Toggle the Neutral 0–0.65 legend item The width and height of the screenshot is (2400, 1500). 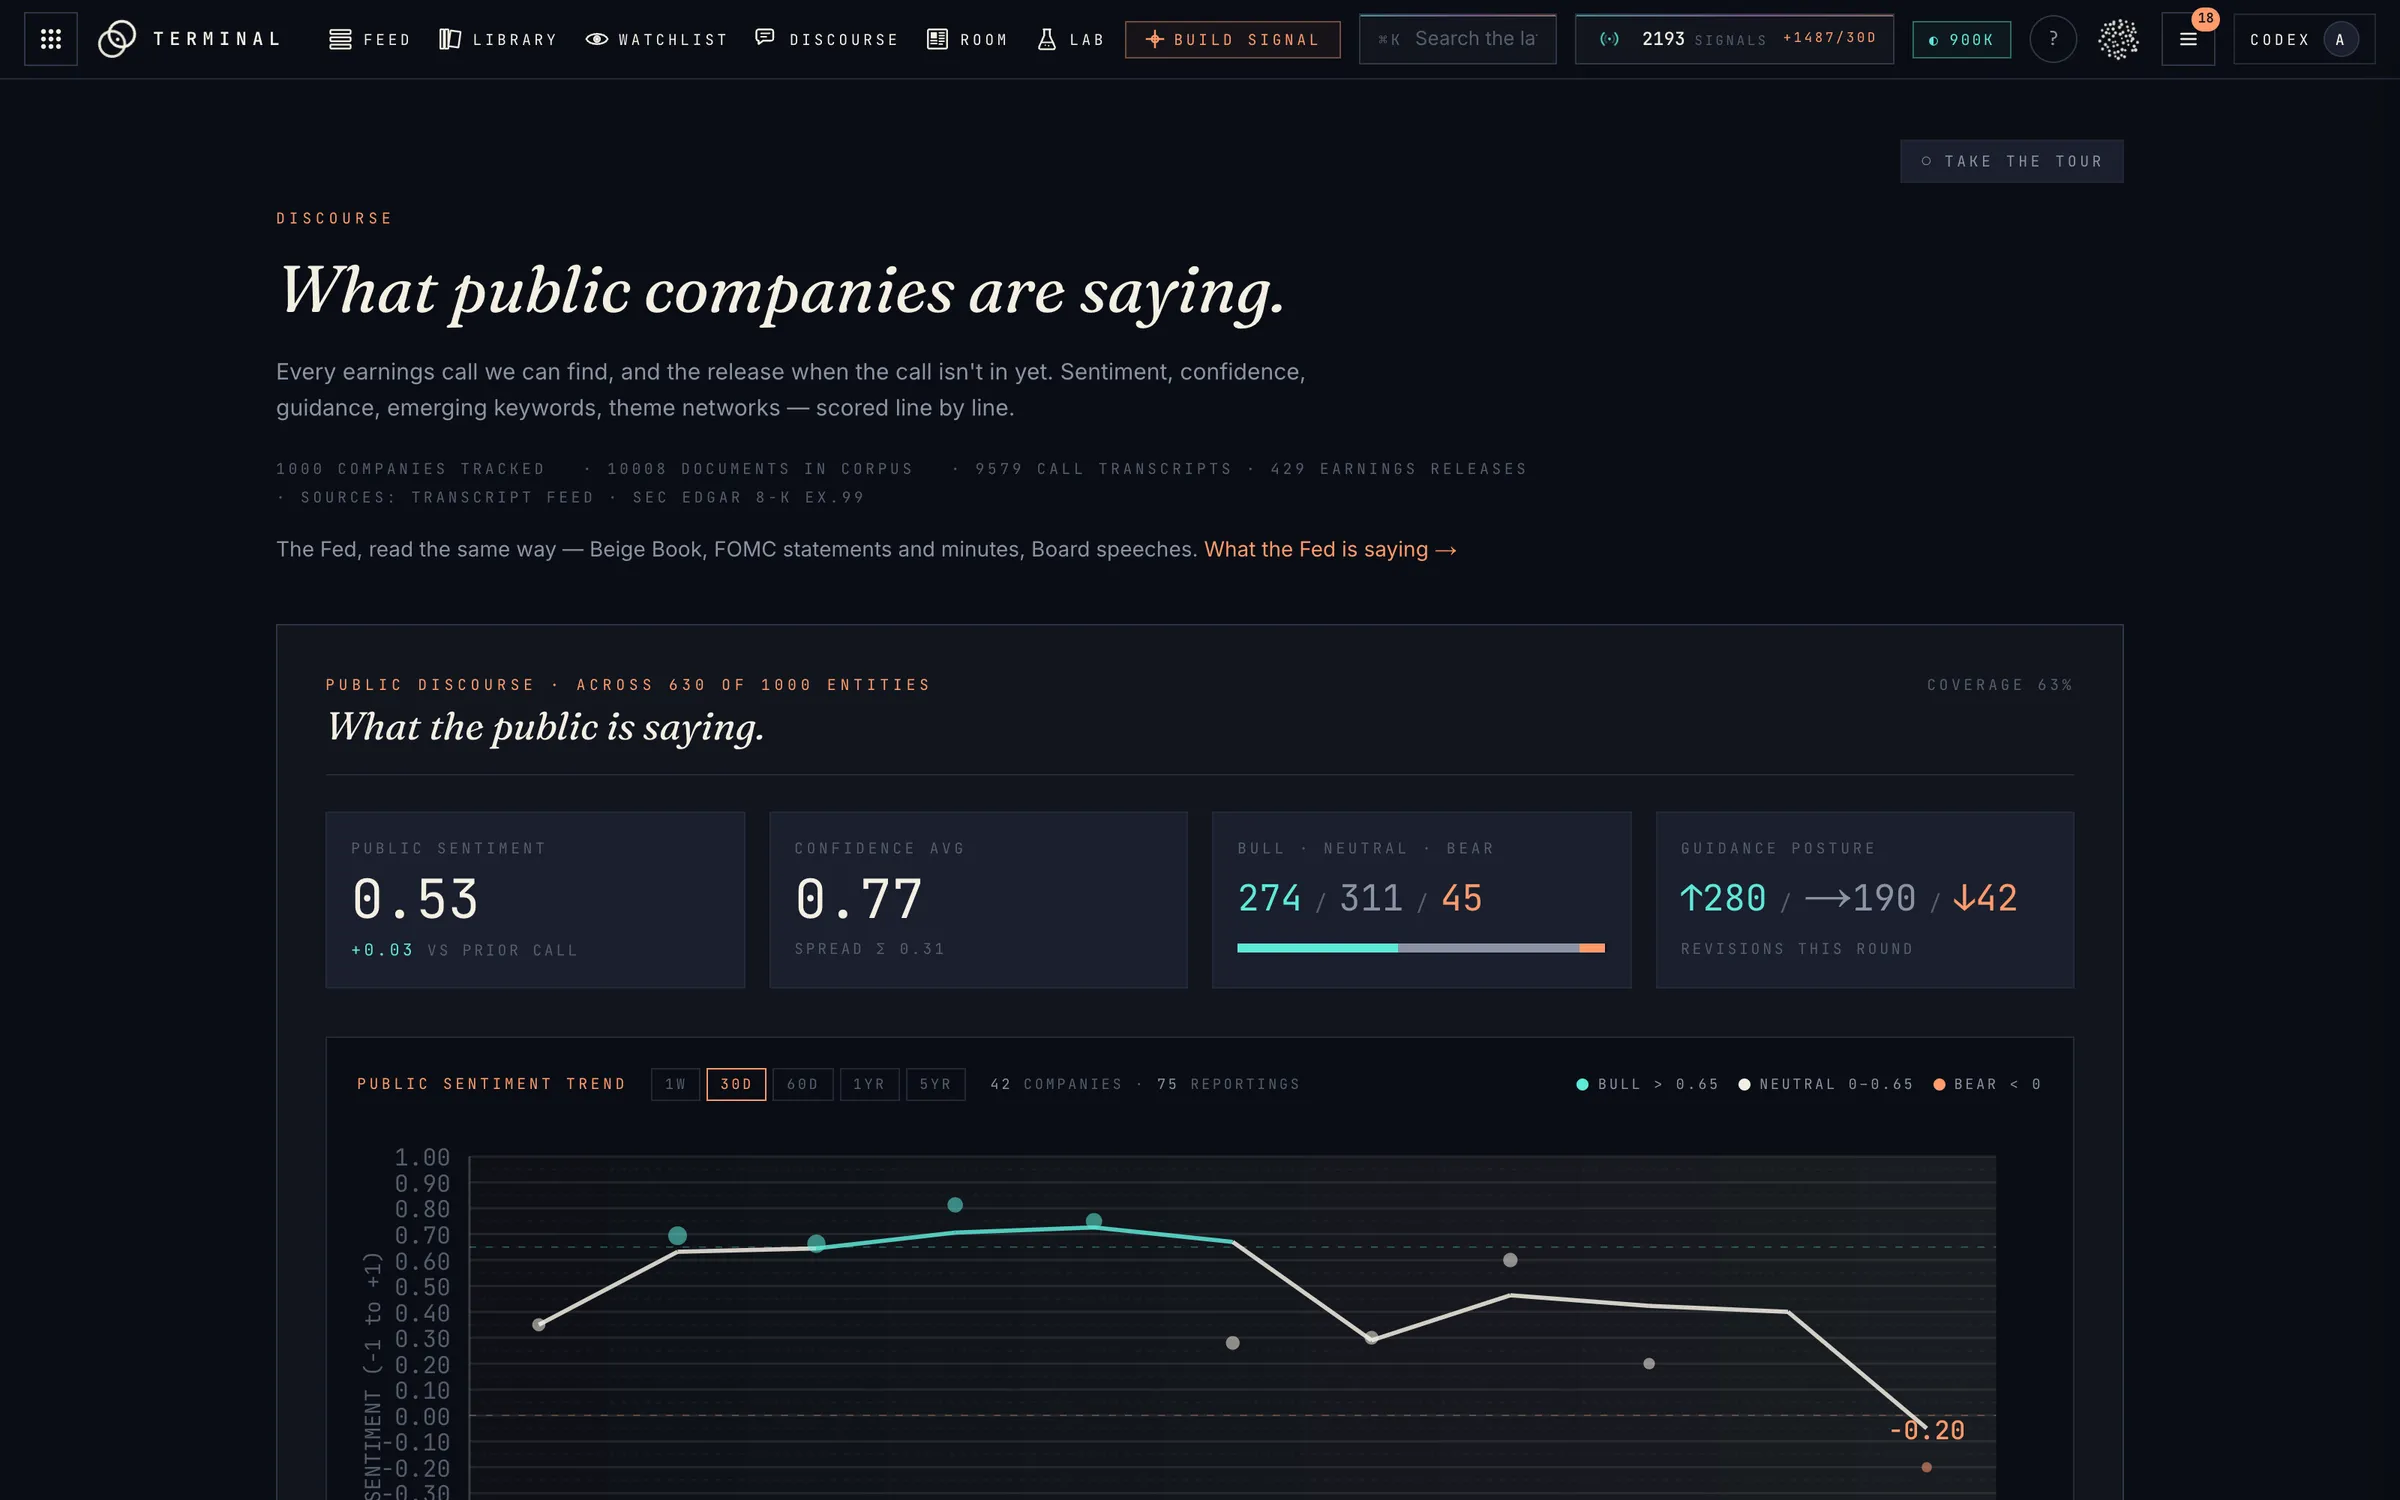tap(1826, 1084)
